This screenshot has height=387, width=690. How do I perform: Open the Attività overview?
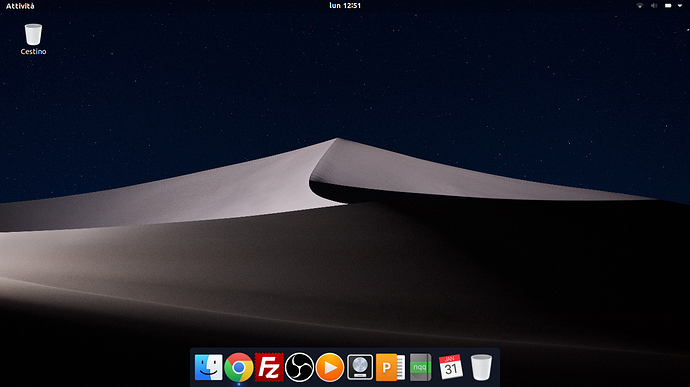pyautogui.click(x=20, y=6)
